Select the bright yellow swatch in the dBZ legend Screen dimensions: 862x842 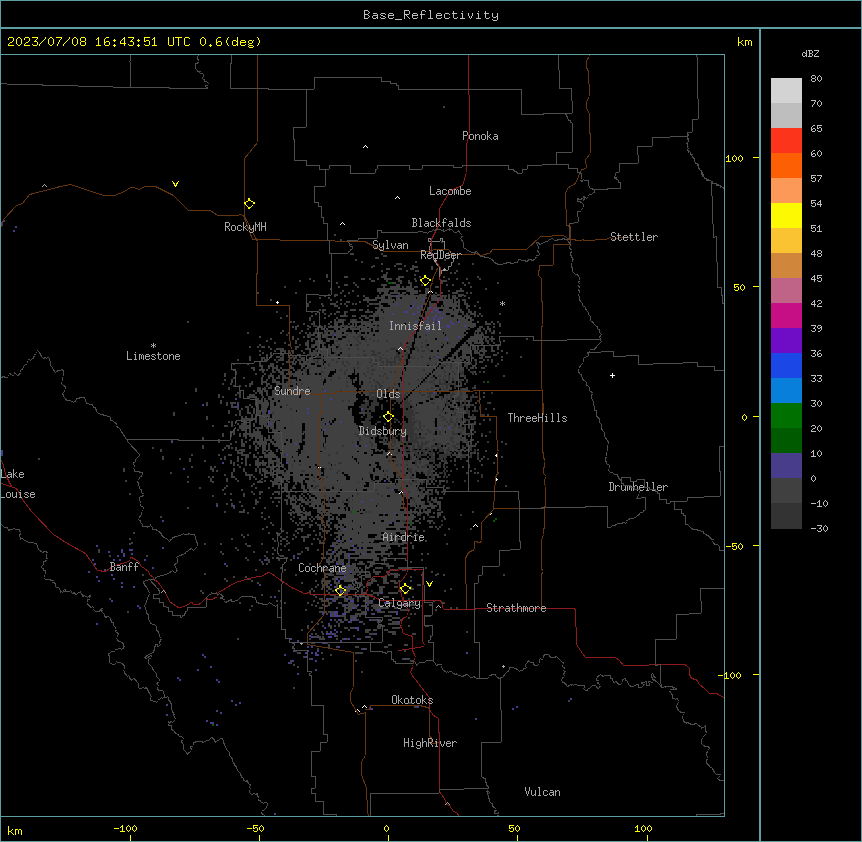[x=786, y=215]
